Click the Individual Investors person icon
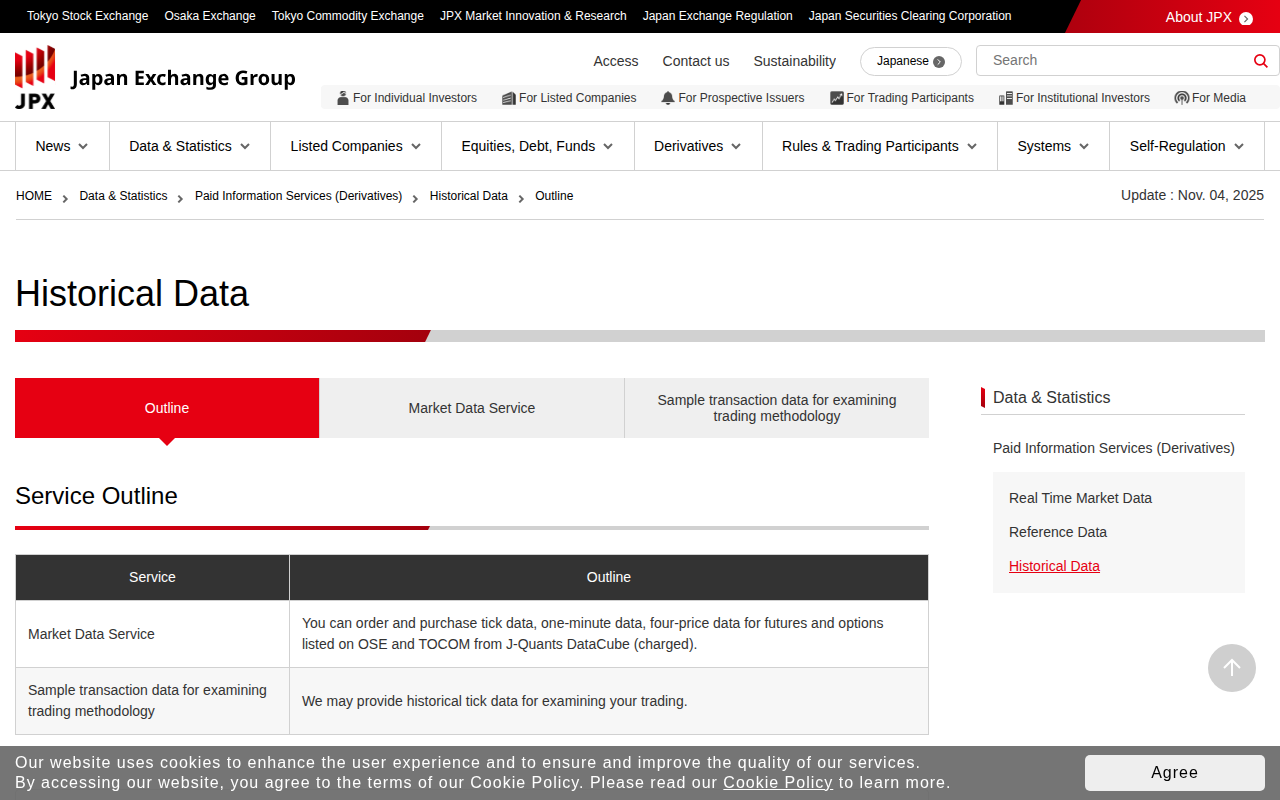This screenshot has height=800, width=1280. coord(343,98)
